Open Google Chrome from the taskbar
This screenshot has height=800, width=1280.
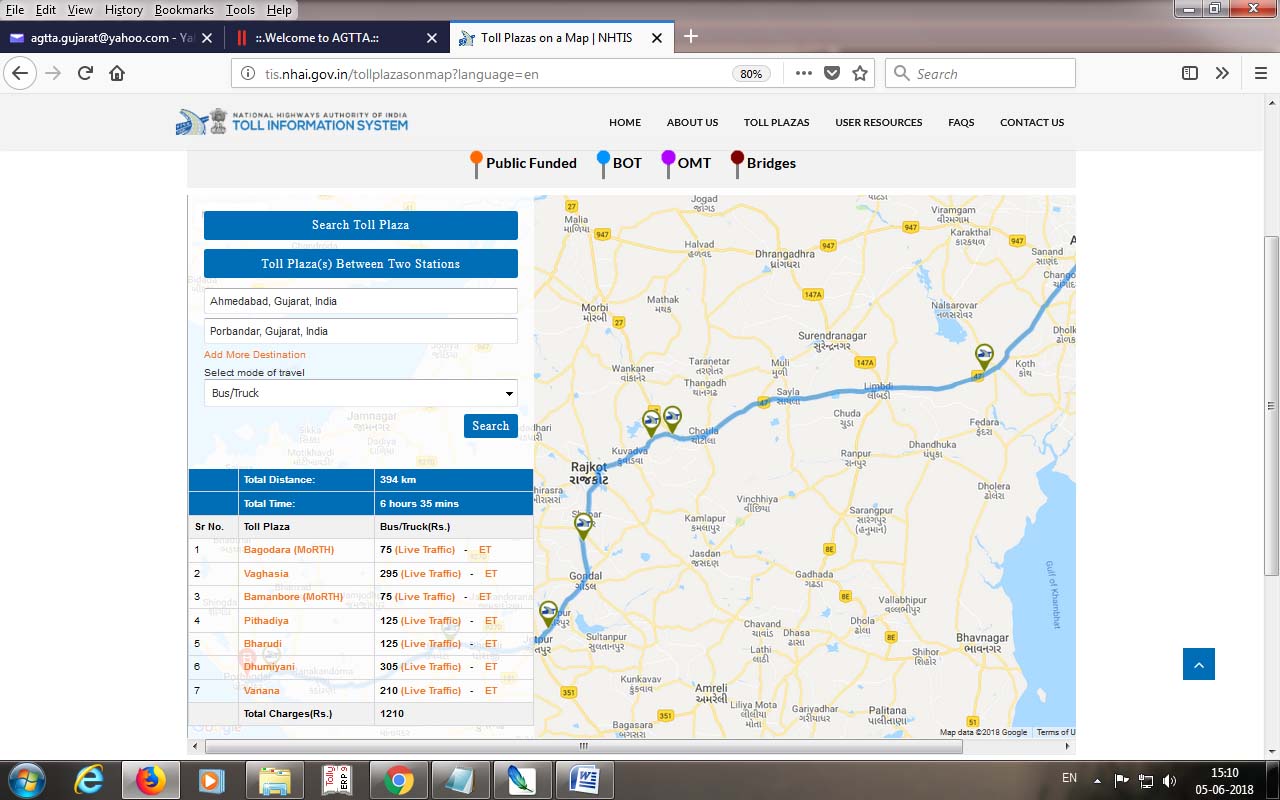coord(398,780)
